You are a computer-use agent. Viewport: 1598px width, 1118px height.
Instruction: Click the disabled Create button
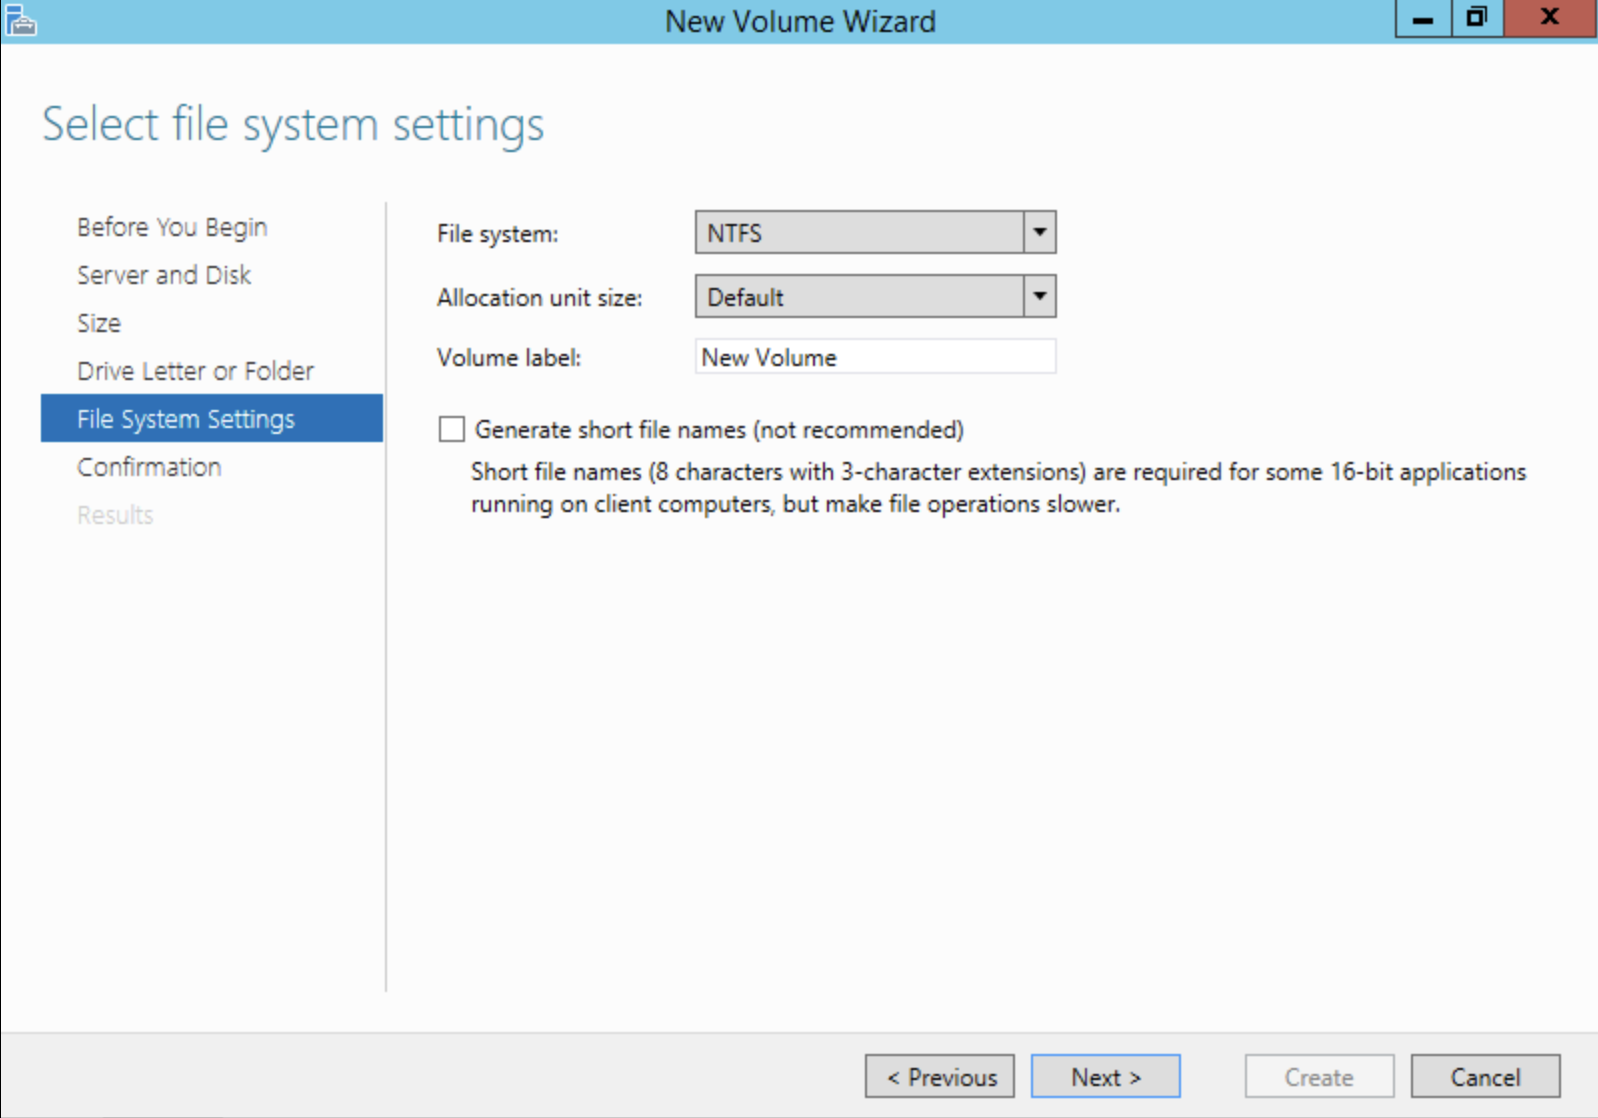pyautogui.click(x=1319, y=1077)
